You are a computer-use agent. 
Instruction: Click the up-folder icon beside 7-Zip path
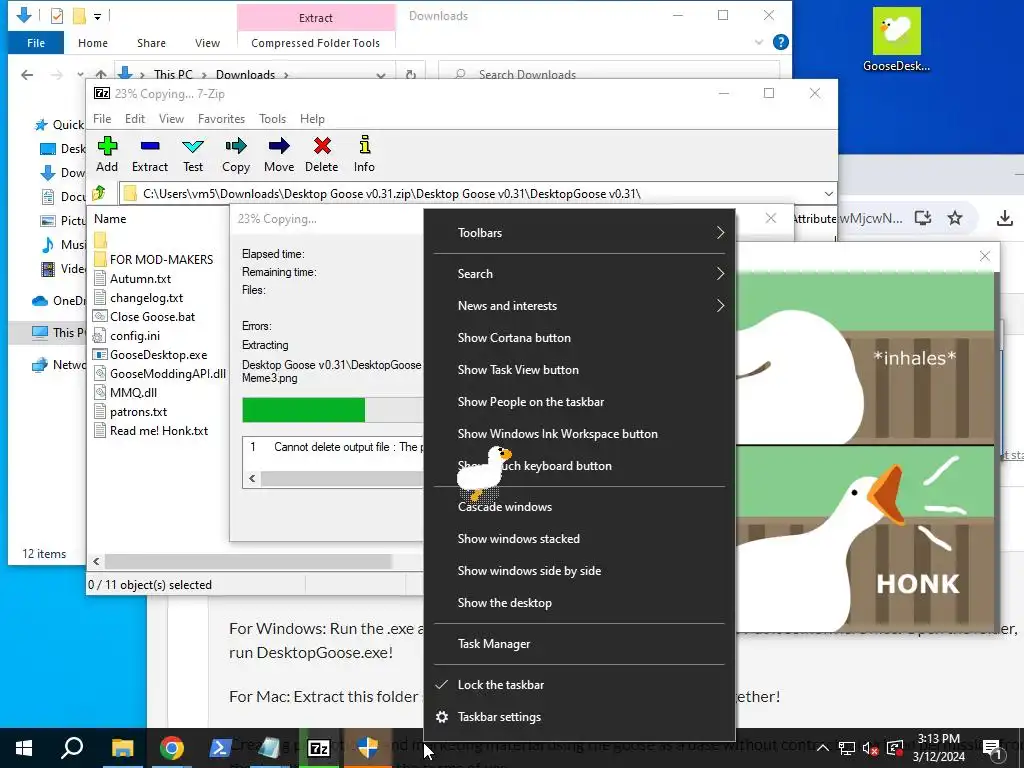click(x=99, y=193)
